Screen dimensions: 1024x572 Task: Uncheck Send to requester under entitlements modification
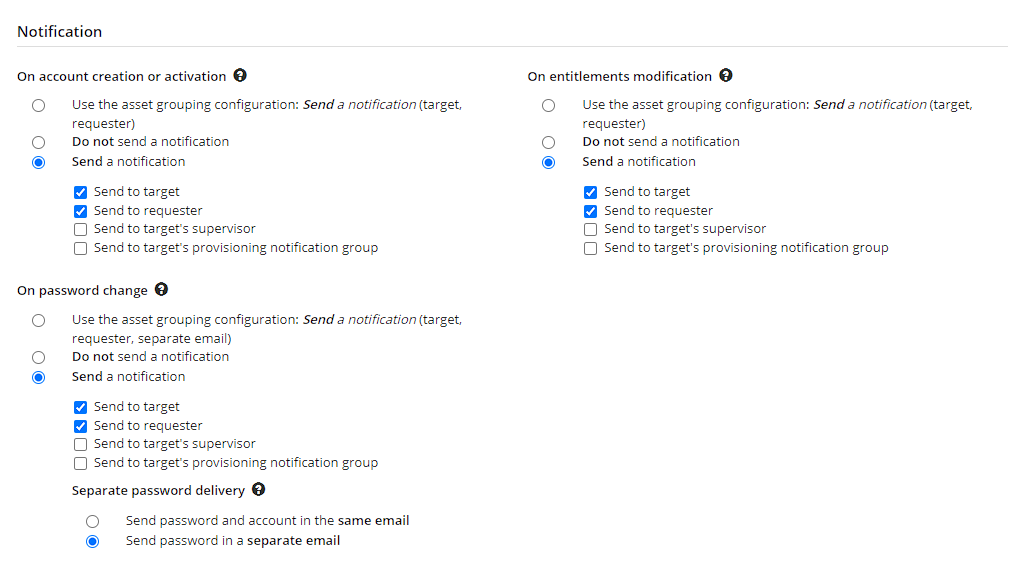coord(590,211)
